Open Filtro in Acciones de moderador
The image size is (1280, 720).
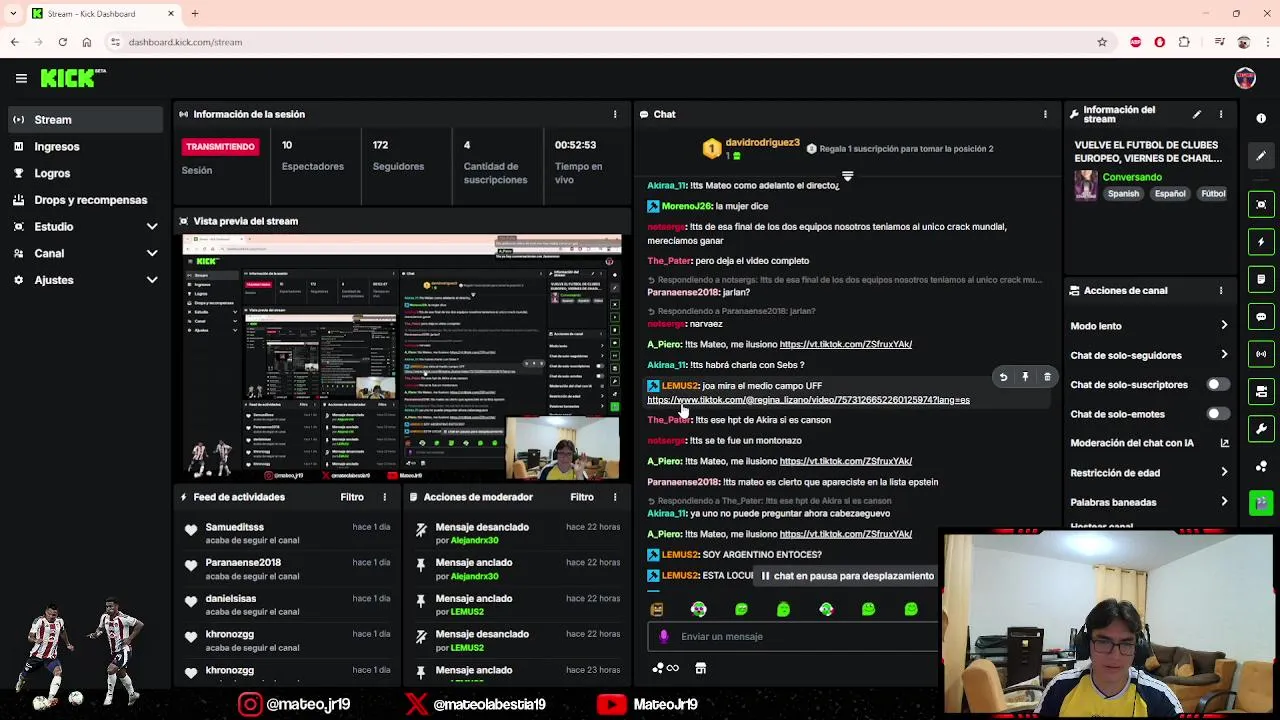[x=582, y=497]
